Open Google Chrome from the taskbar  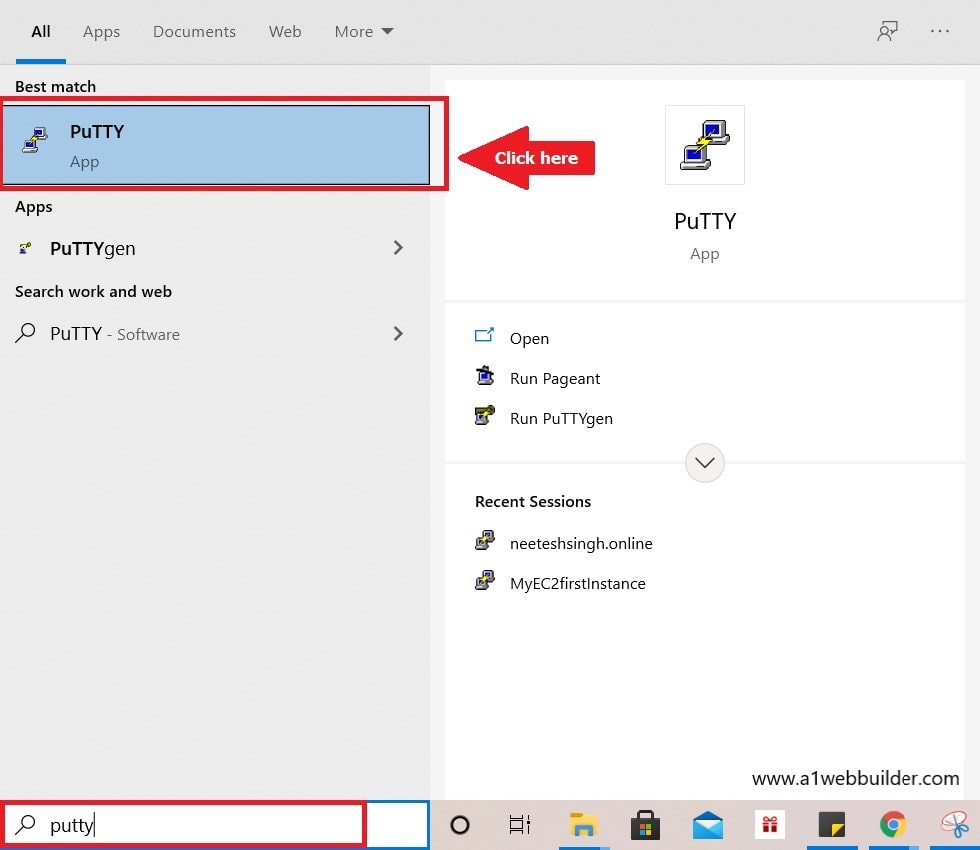click(893, 825)
